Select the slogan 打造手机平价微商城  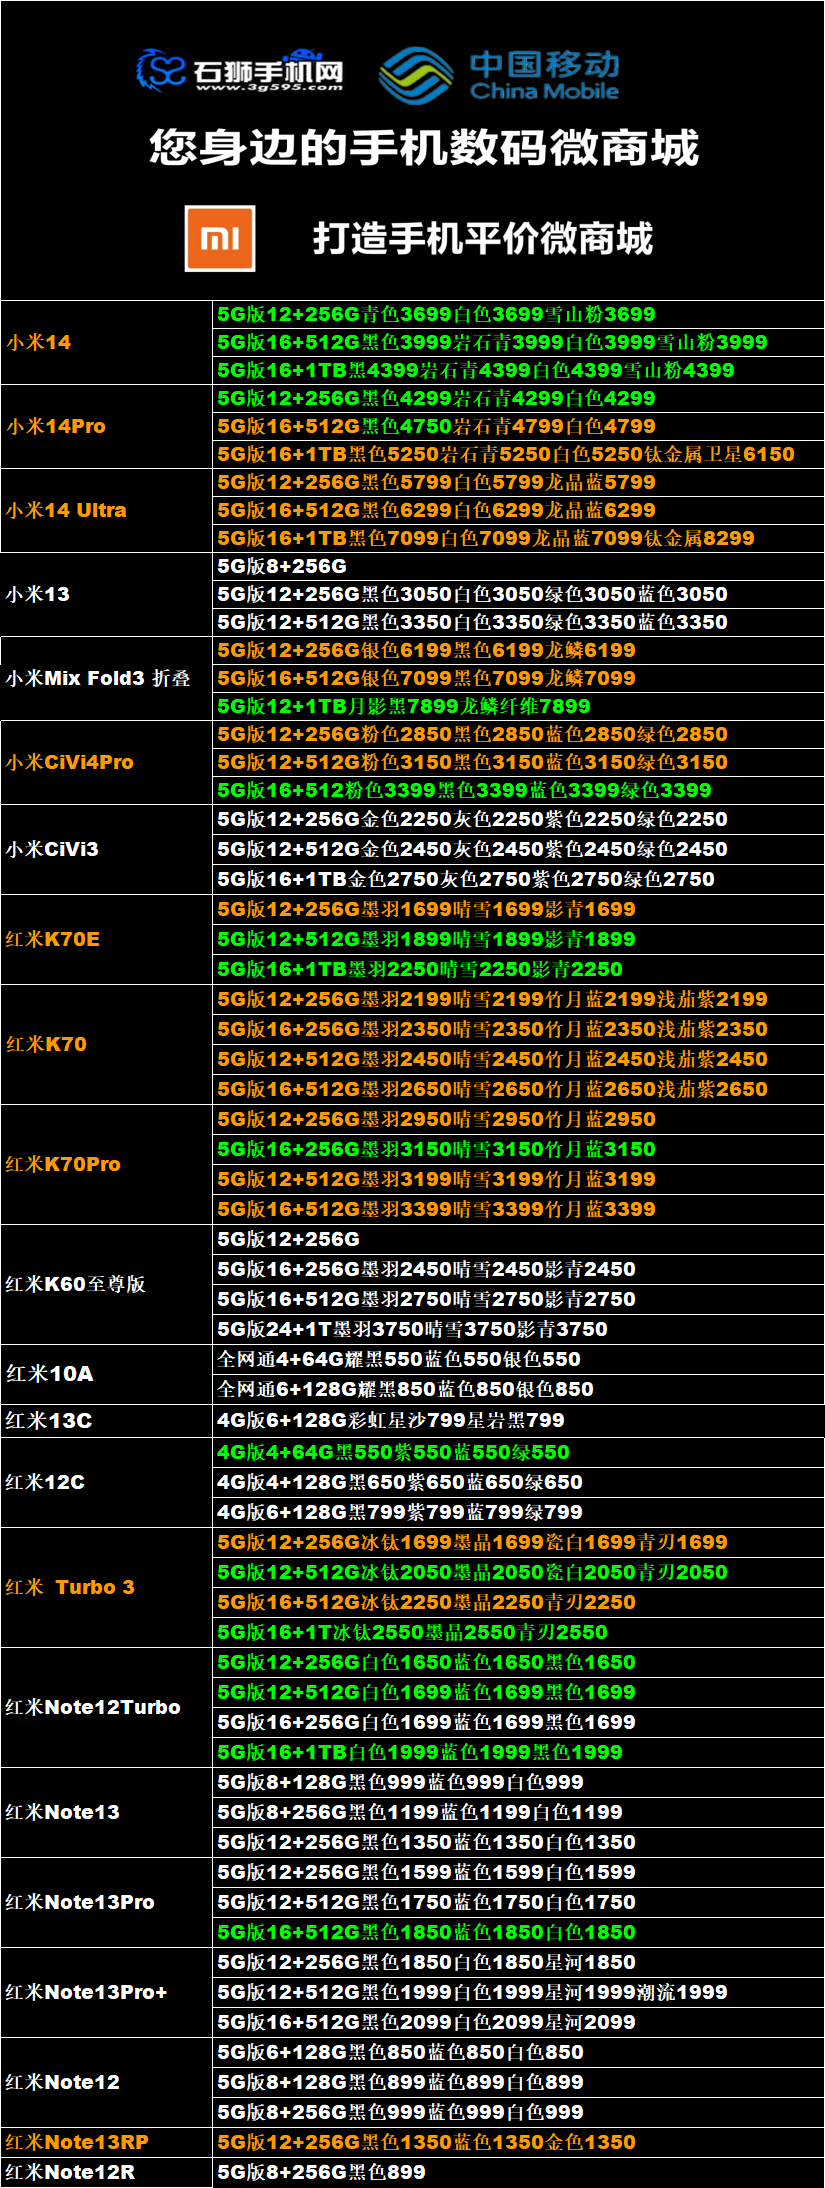pos(483,238)
